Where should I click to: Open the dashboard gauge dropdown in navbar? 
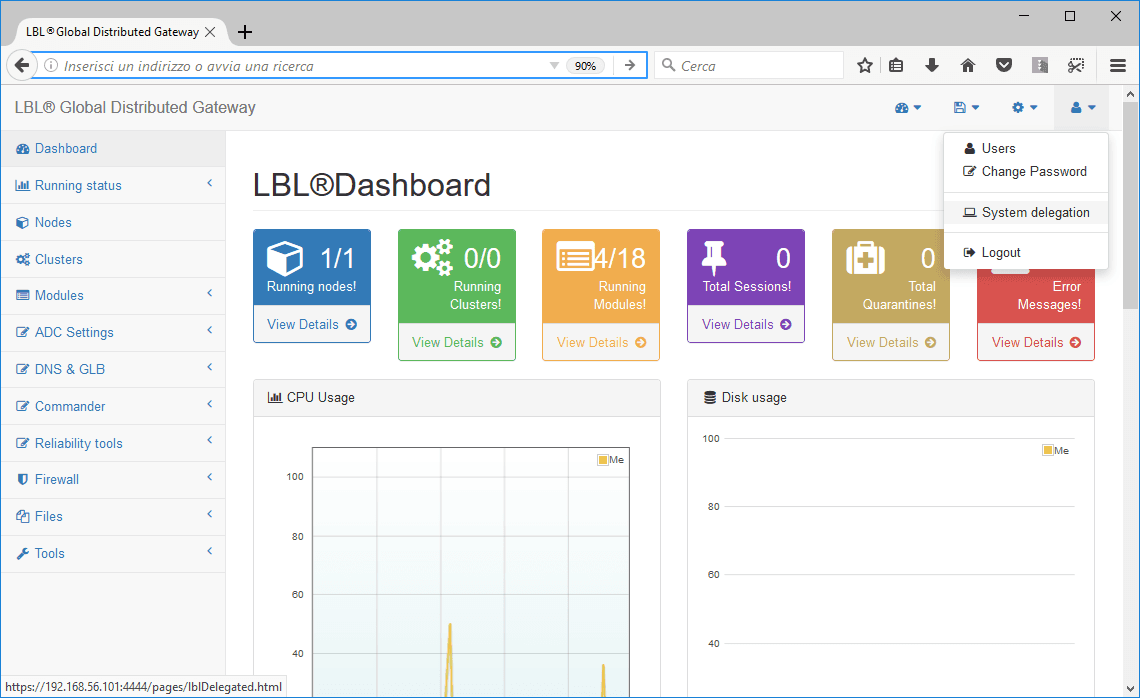908,108
